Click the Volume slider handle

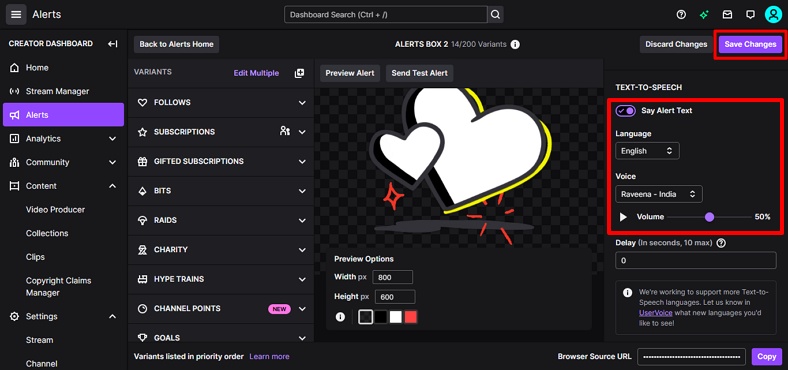click(x=709, y=217)
